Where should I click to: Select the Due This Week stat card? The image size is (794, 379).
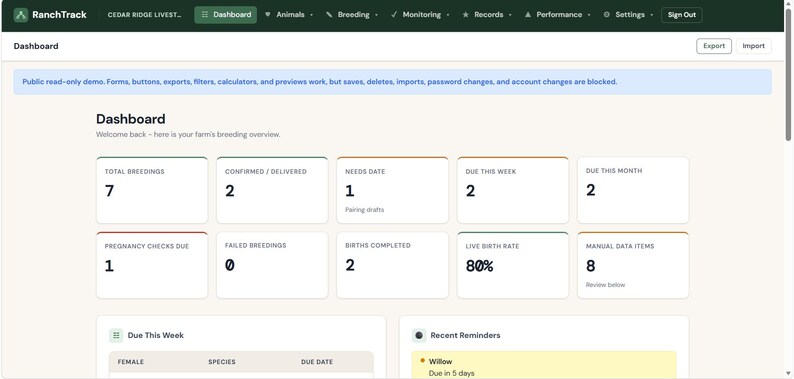[x=512, y=190]
